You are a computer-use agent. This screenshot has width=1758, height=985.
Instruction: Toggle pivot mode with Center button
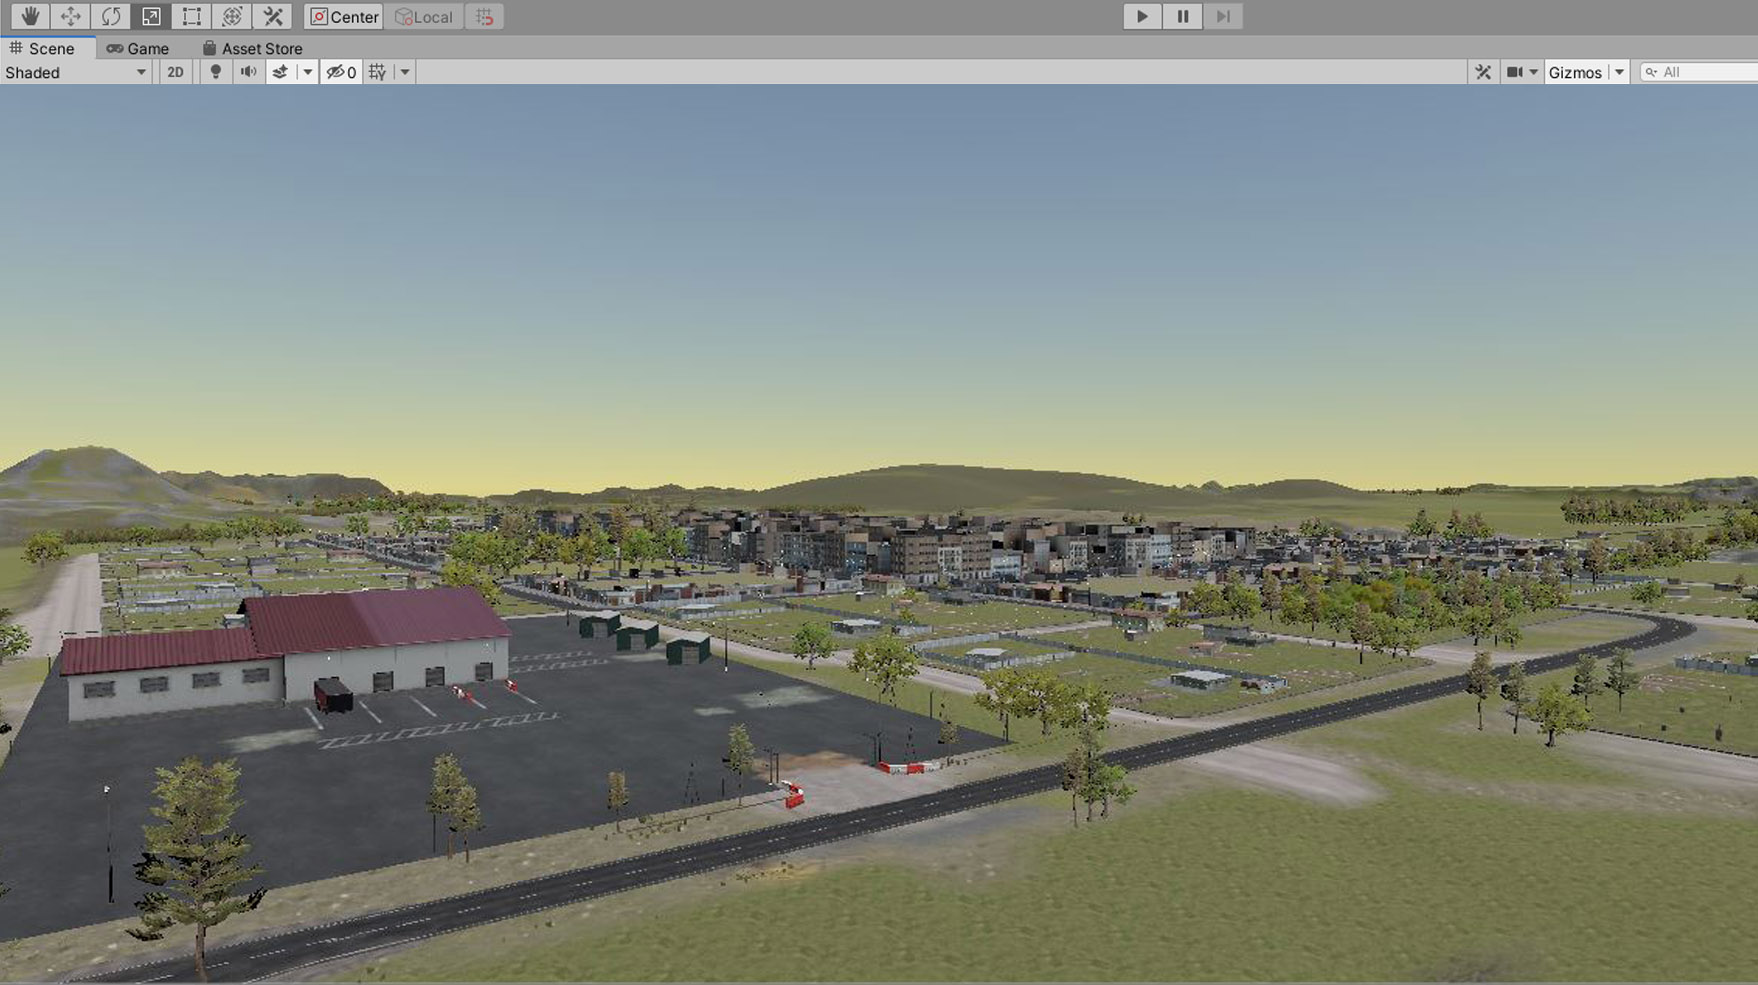[344, 16]
